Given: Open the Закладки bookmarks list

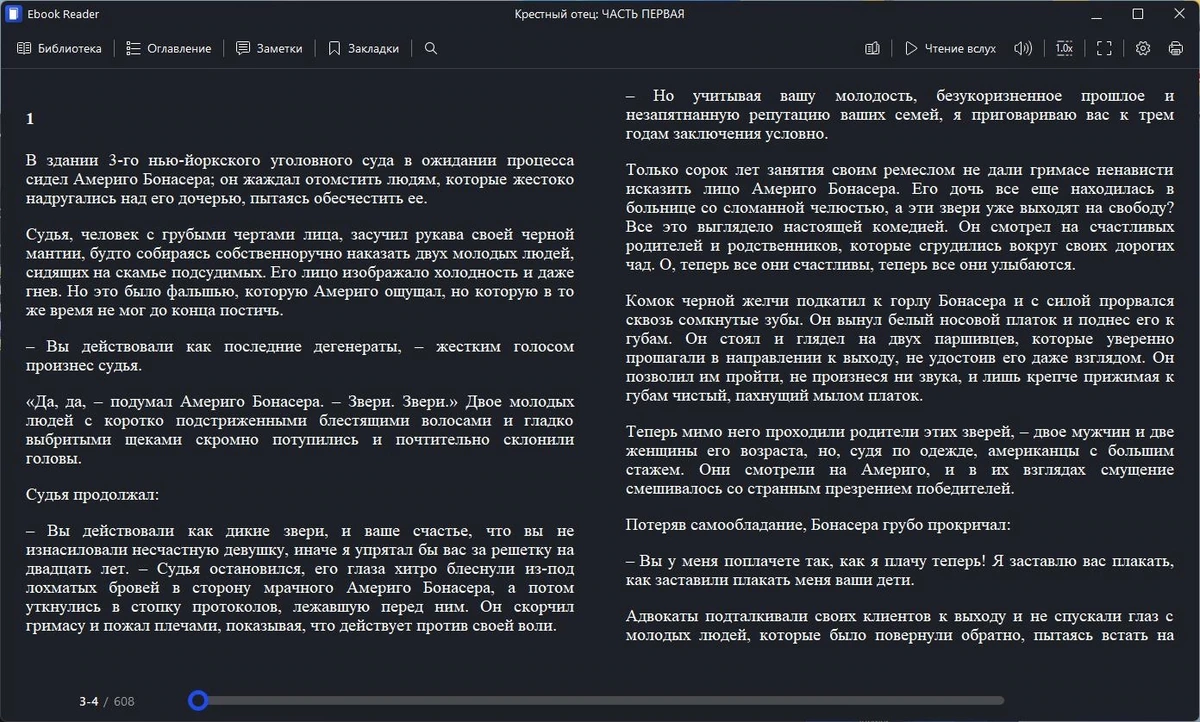Looking at the screenshot, I should [x=364, y=48].
